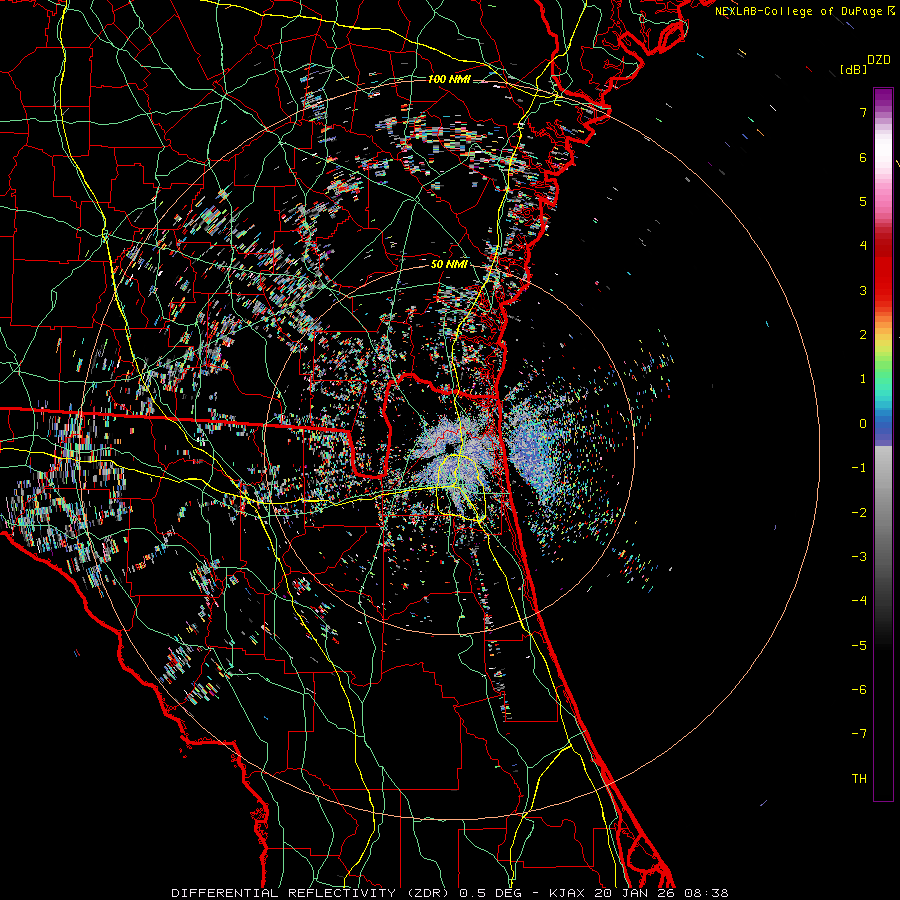Click the -5 value on the color scale

pyautogui.click(x=859, y=646)
